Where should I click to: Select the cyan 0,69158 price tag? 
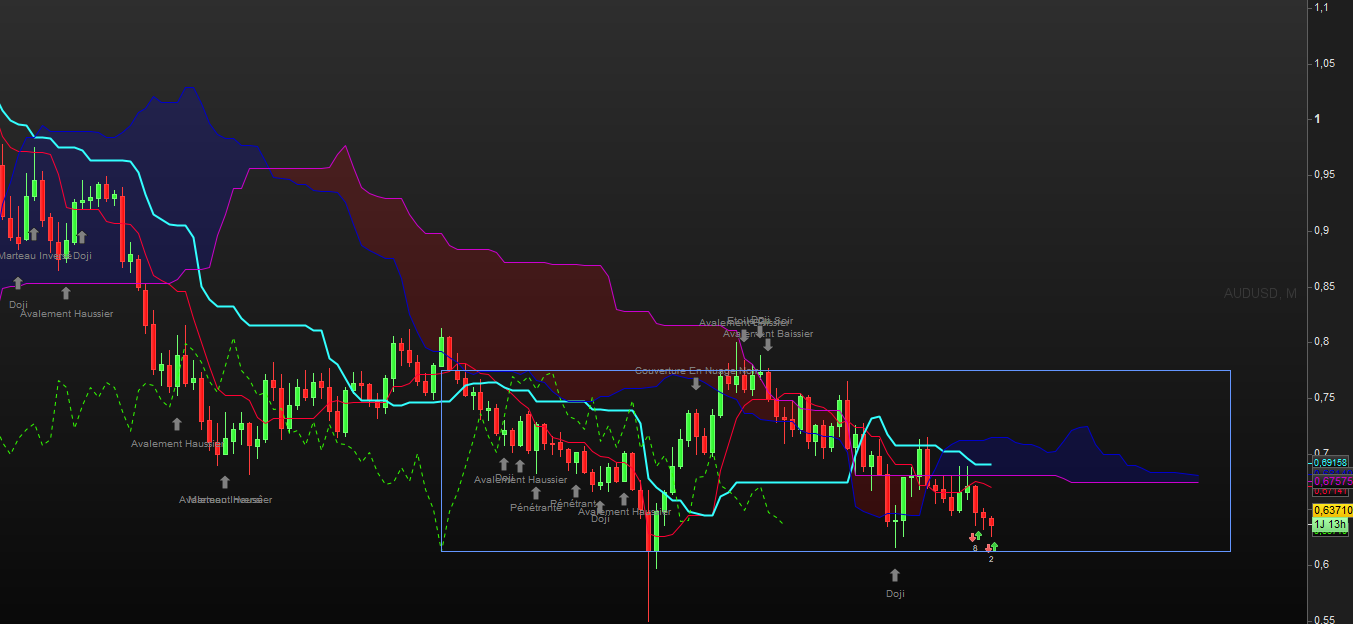1331,462
